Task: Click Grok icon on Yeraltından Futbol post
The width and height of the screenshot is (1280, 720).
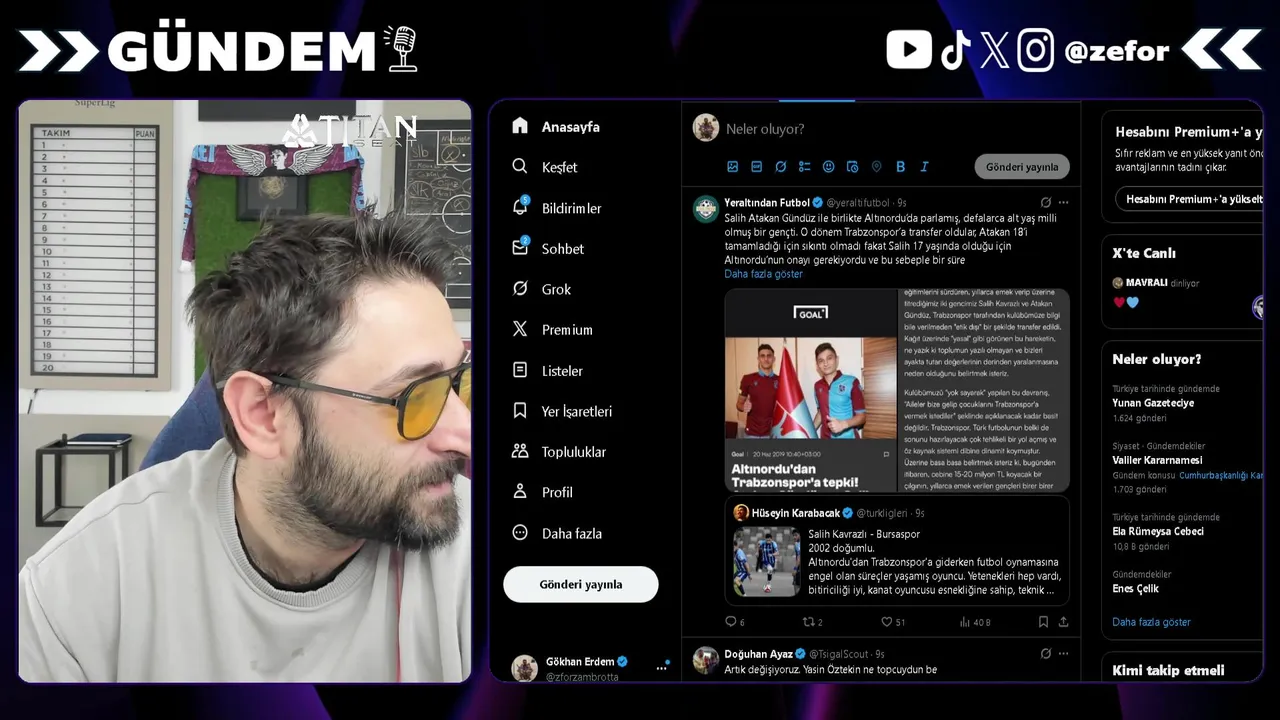Action: tap(1045, 202)
